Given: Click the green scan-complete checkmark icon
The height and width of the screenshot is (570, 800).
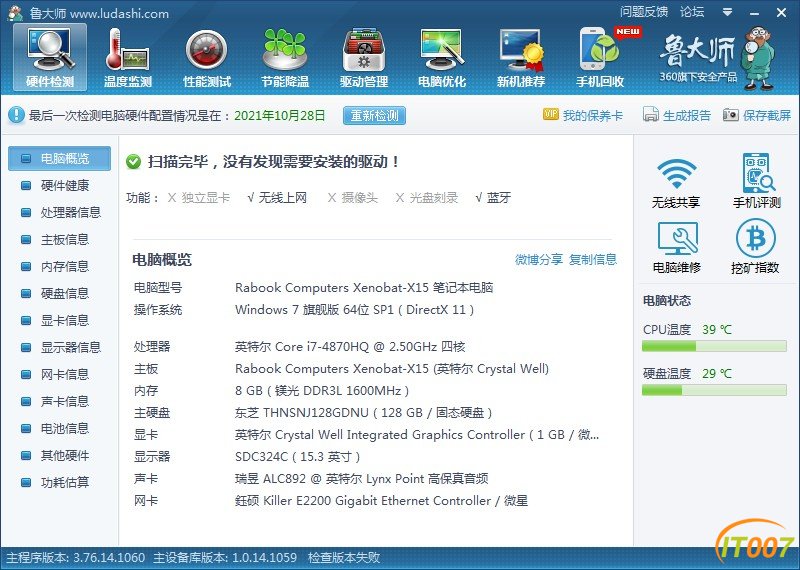Looking at the screenshot, I should click(133, 162).
